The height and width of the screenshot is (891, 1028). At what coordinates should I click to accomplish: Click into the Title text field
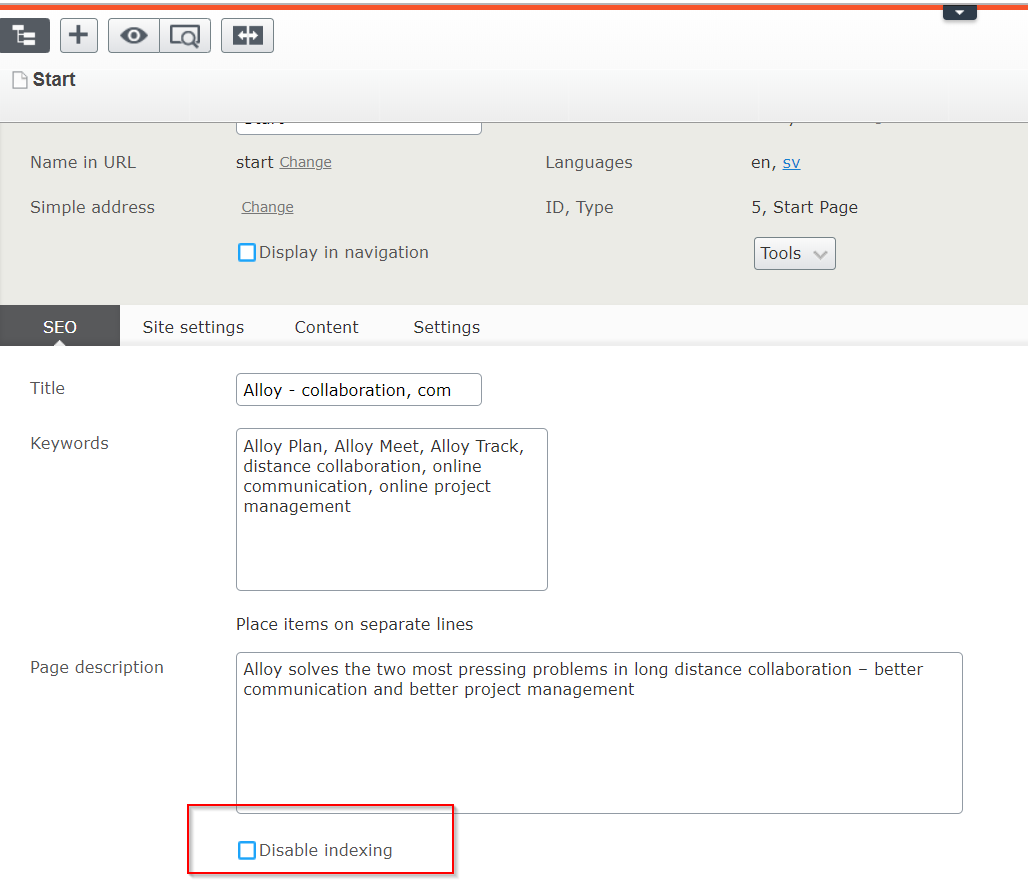[x=358, y=390]
